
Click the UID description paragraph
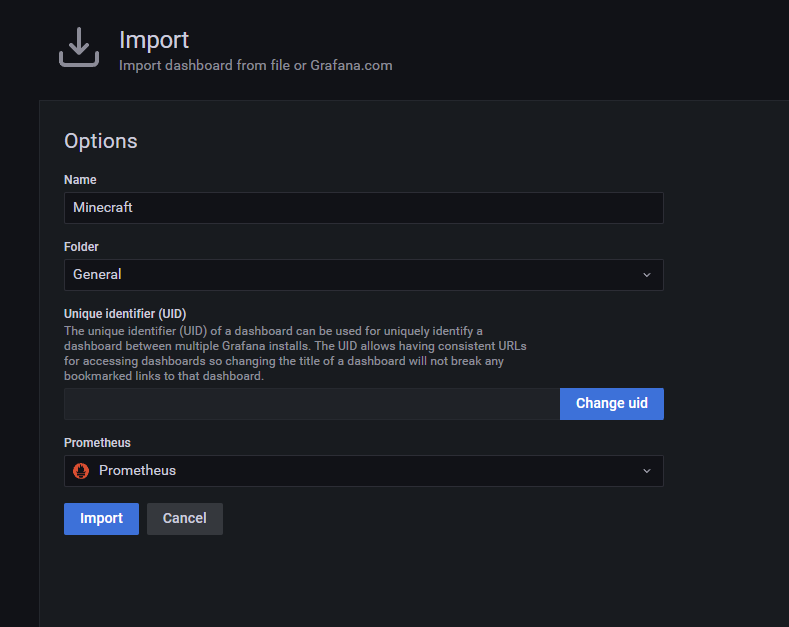[x=295, y=353]
